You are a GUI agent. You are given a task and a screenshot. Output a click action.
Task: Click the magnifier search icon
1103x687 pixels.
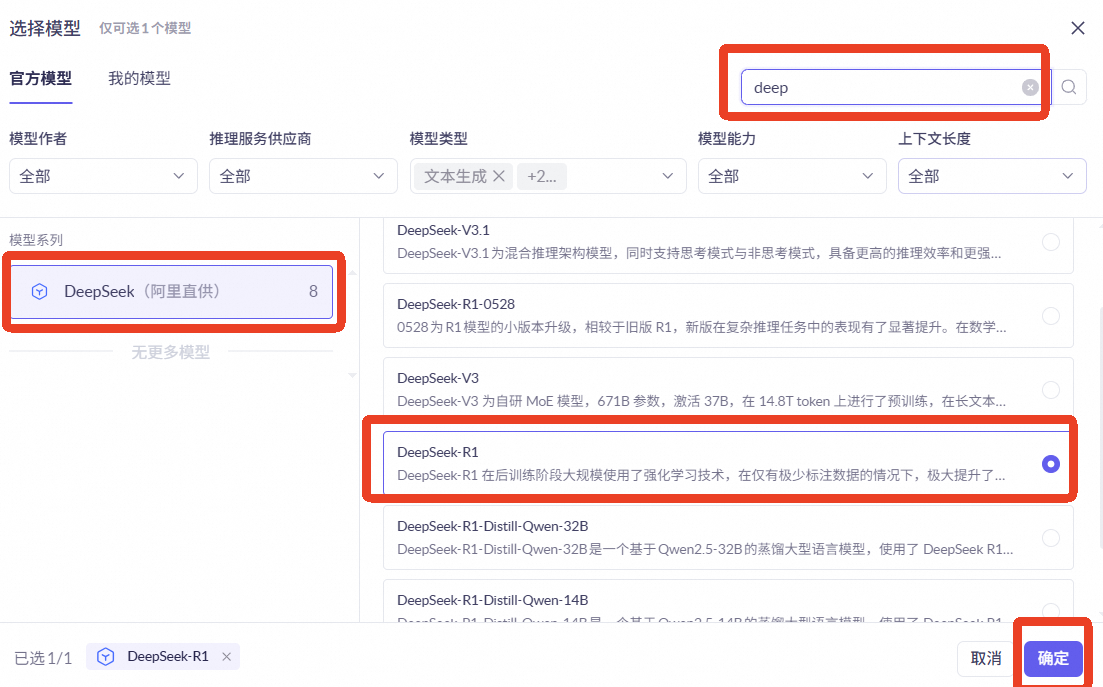coord(1069,87)
